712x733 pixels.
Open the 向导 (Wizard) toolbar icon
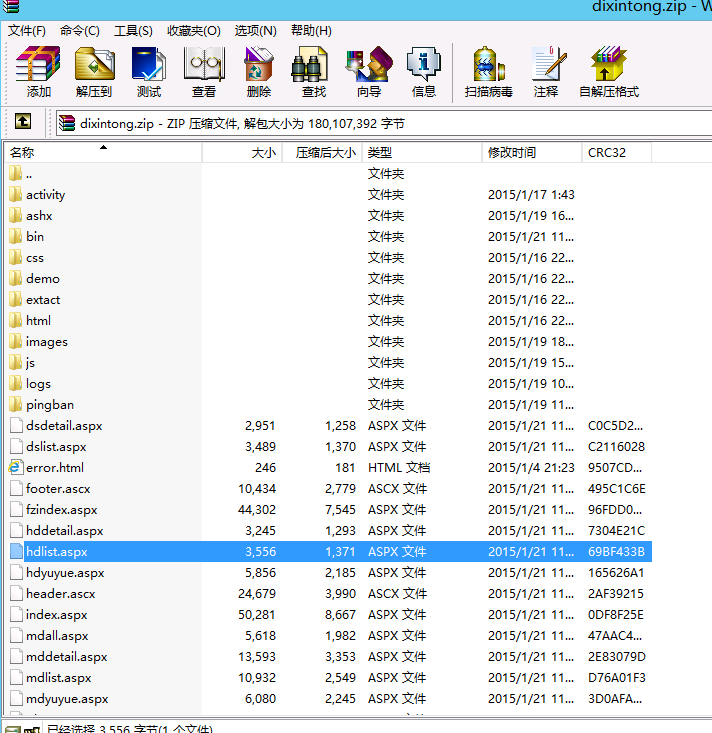pos(369,64)
